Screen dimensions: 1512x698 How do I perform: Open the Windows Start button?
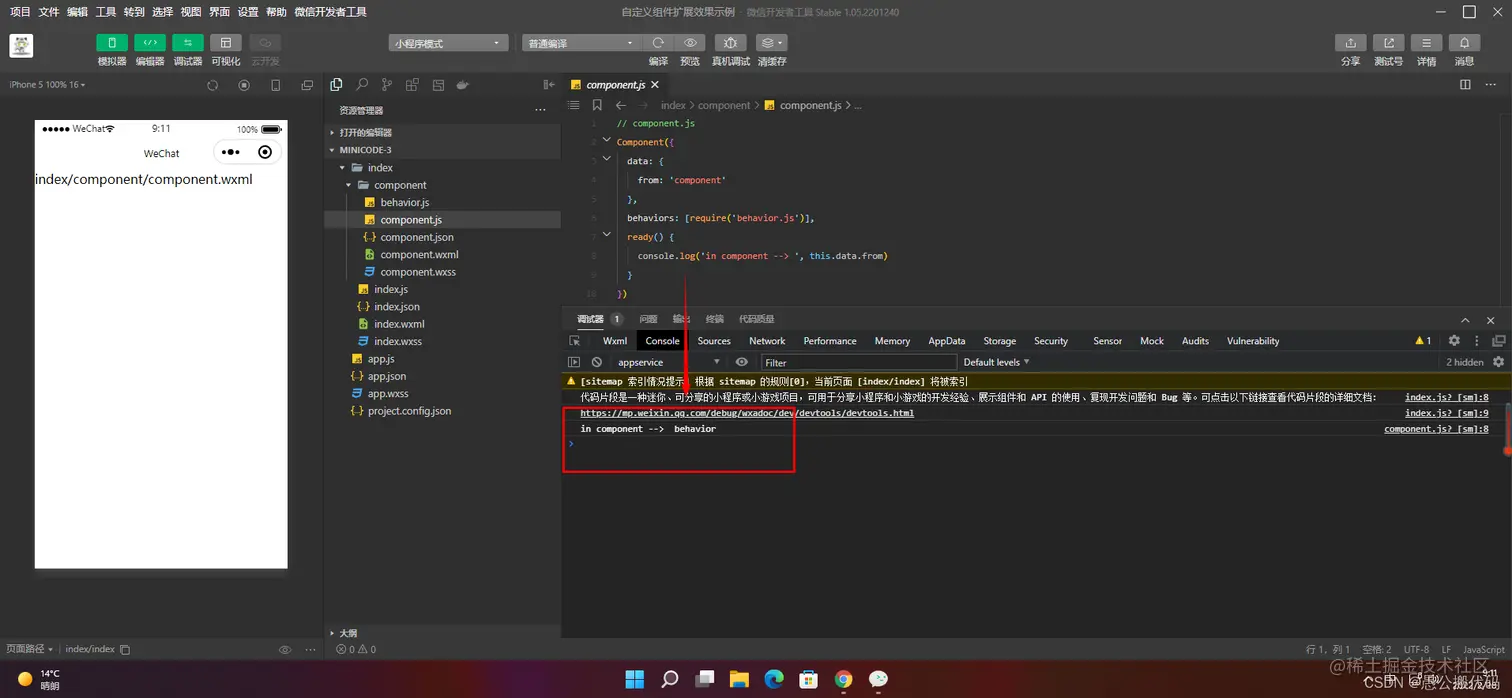point(635,680)
